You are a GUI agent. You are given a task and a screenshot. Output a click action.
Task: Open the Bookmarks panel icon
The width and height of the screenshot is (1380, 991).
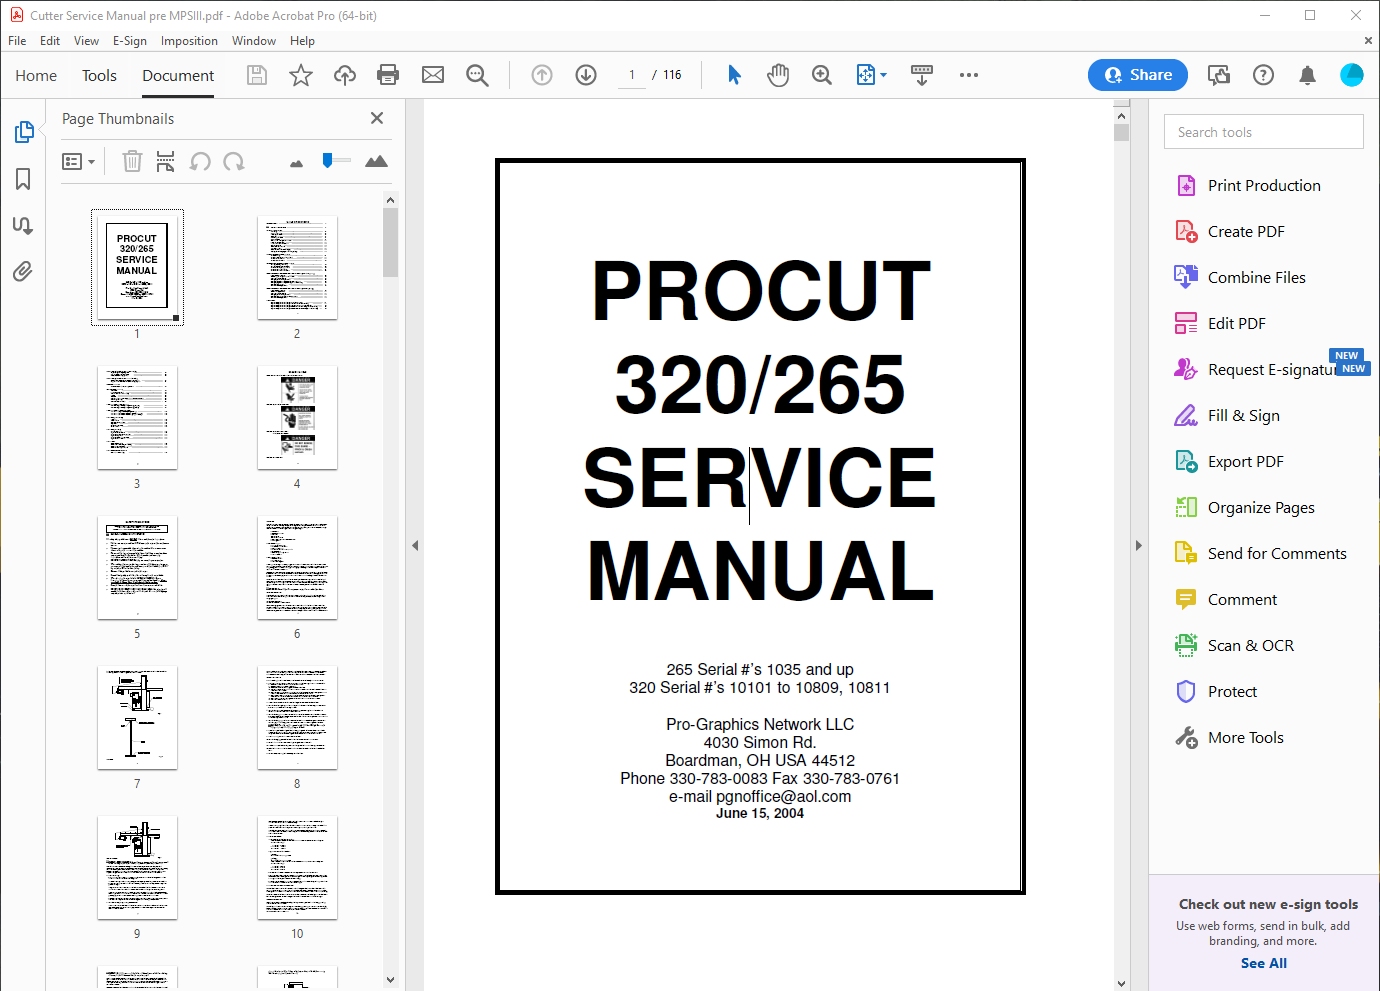pyautogui.click(x=23, y=179)
